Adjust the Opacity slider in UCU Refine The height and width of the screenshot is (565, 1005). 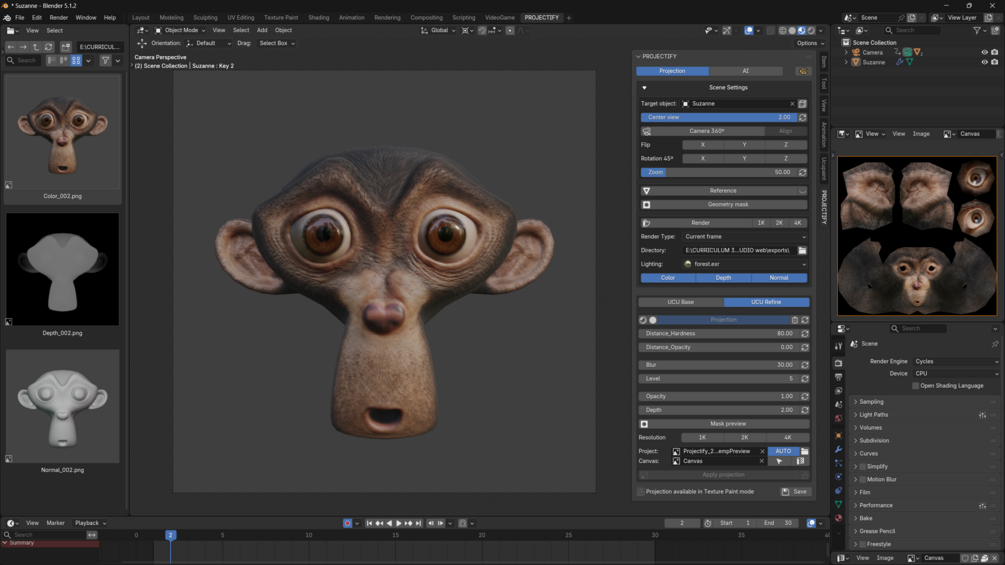(719, 397)
